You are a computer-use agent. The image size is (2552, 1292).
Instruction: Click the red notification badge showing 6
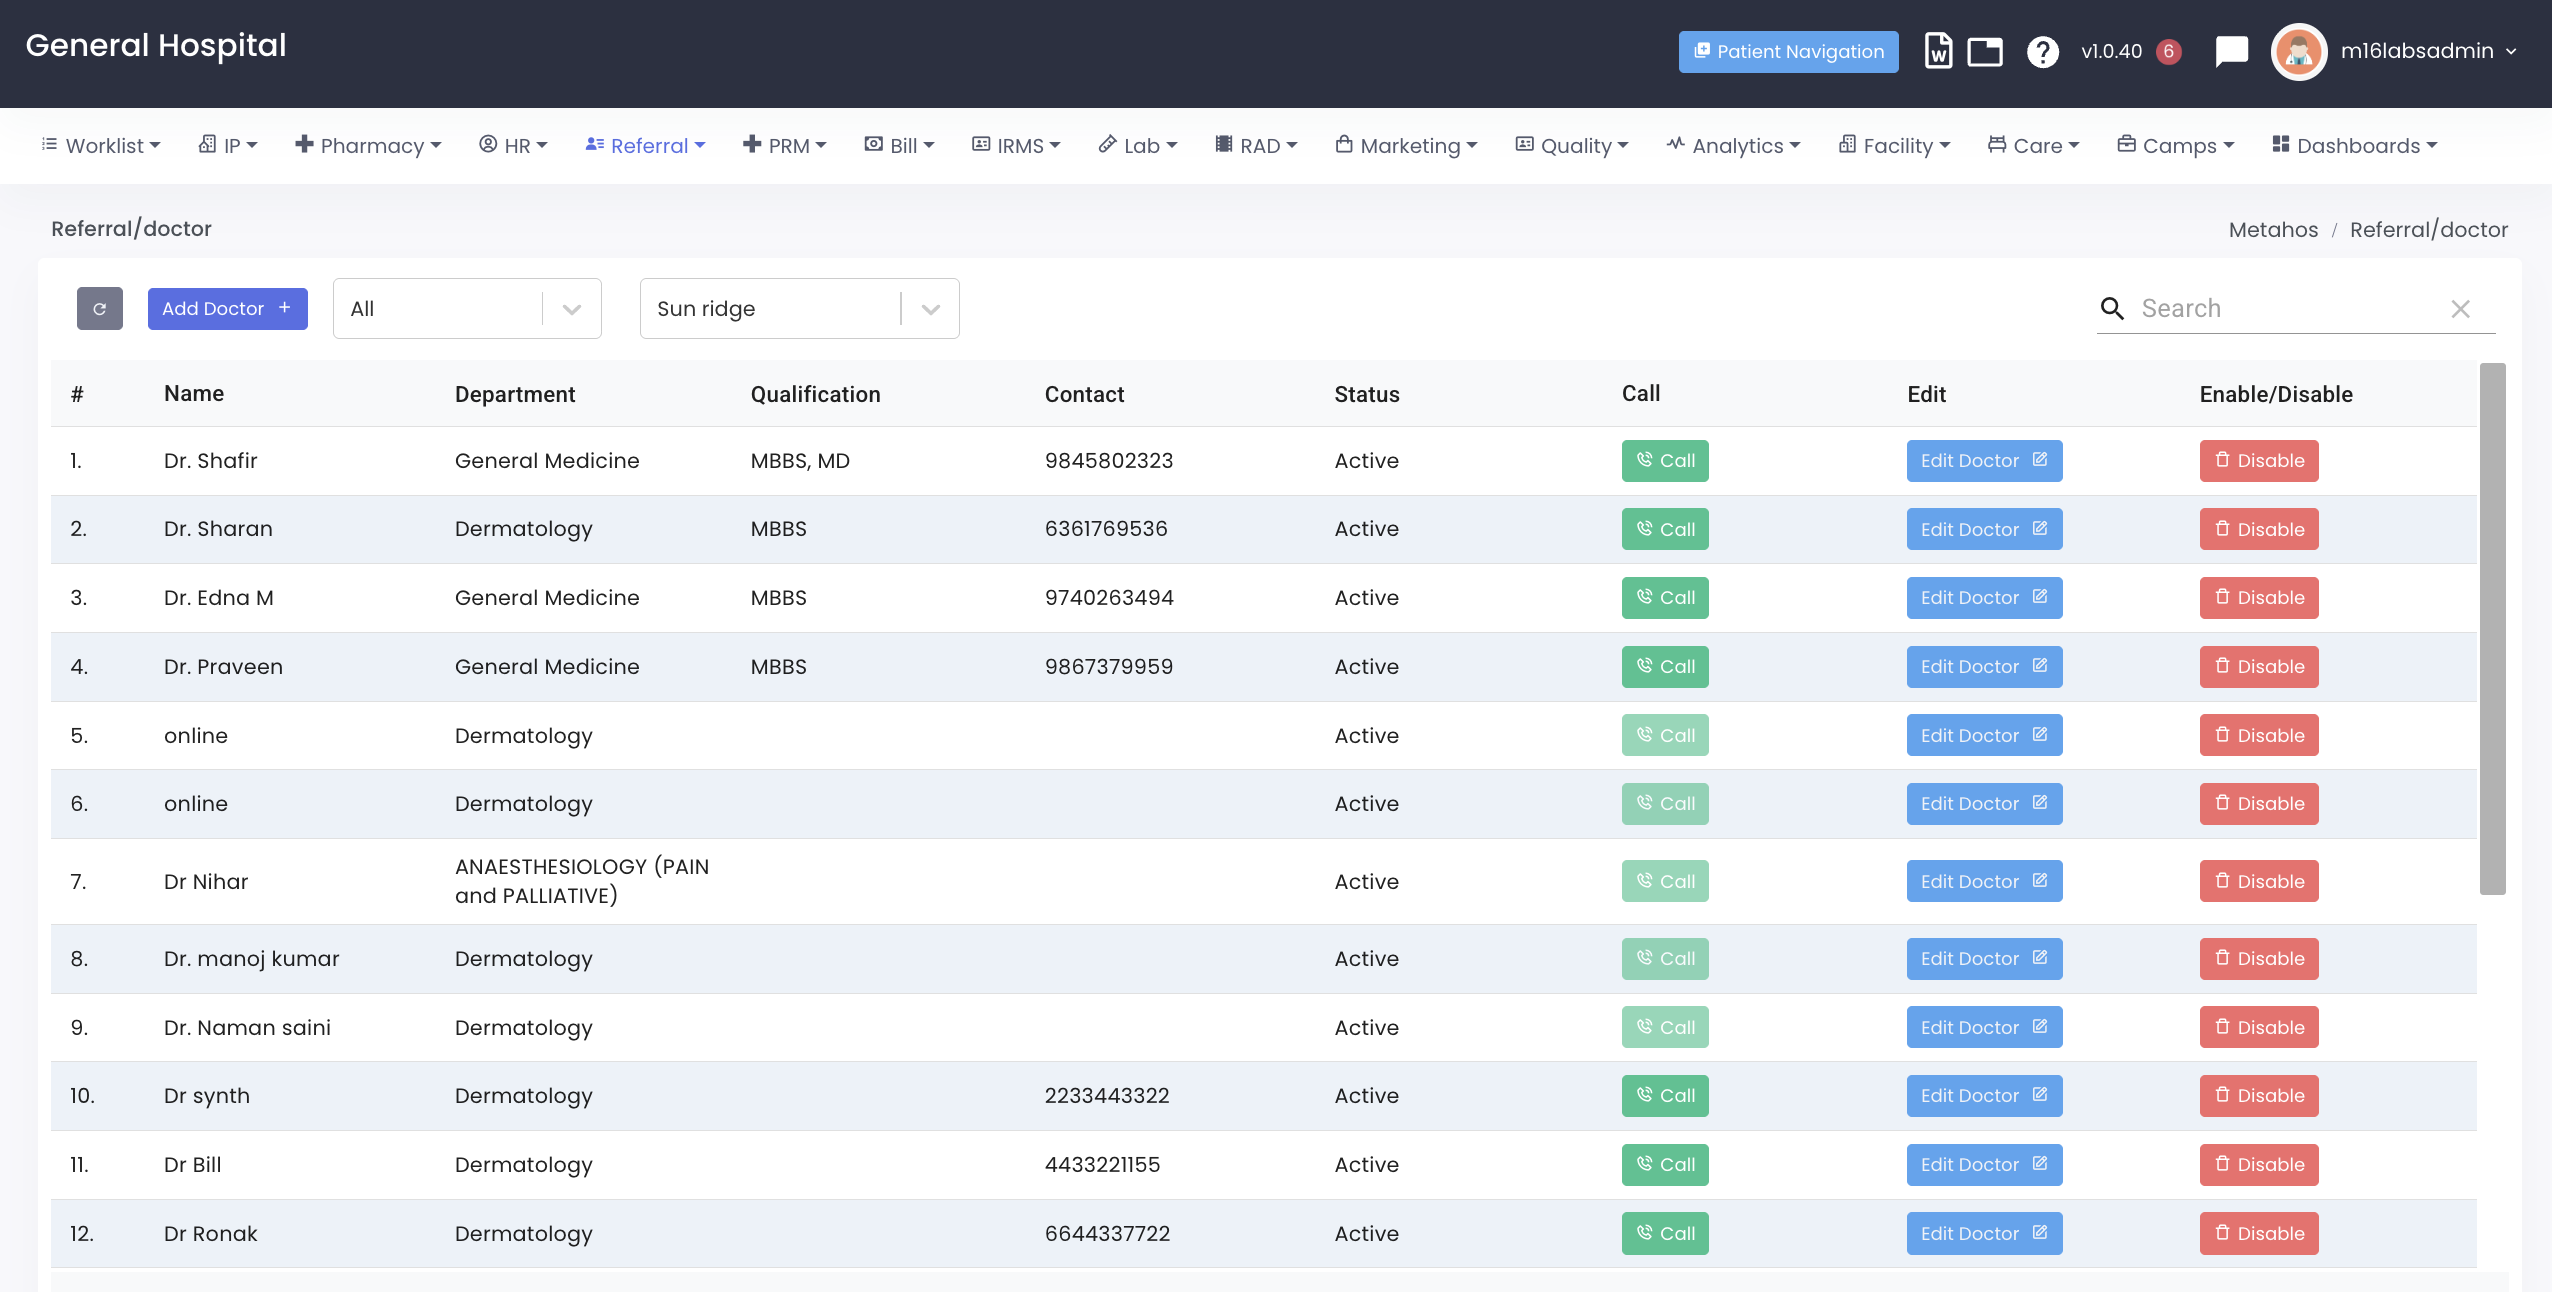point(2168,51)
